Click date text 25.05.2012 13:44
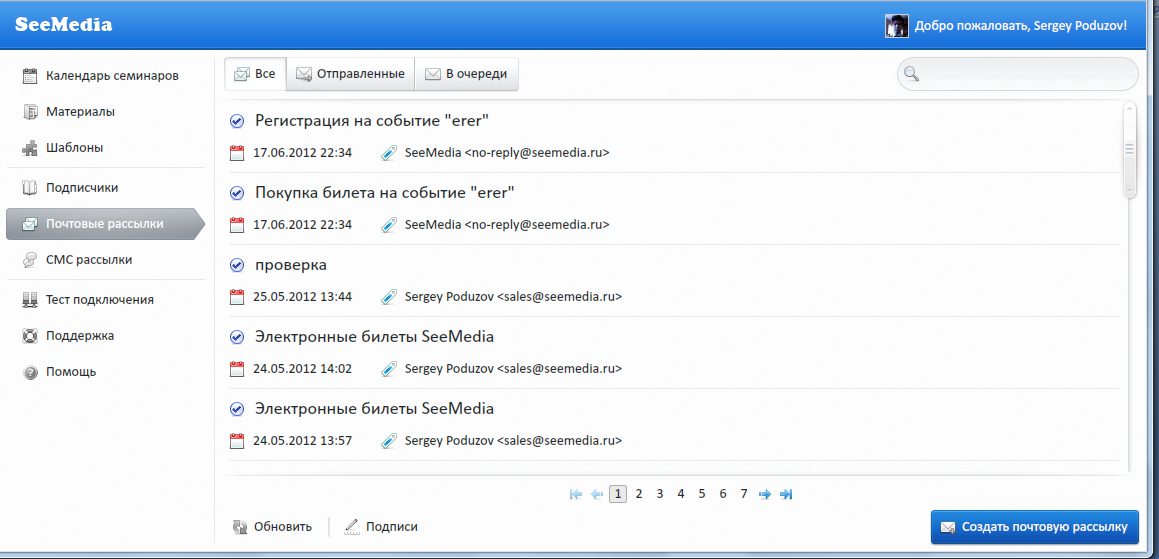 [x=302, y=297]
